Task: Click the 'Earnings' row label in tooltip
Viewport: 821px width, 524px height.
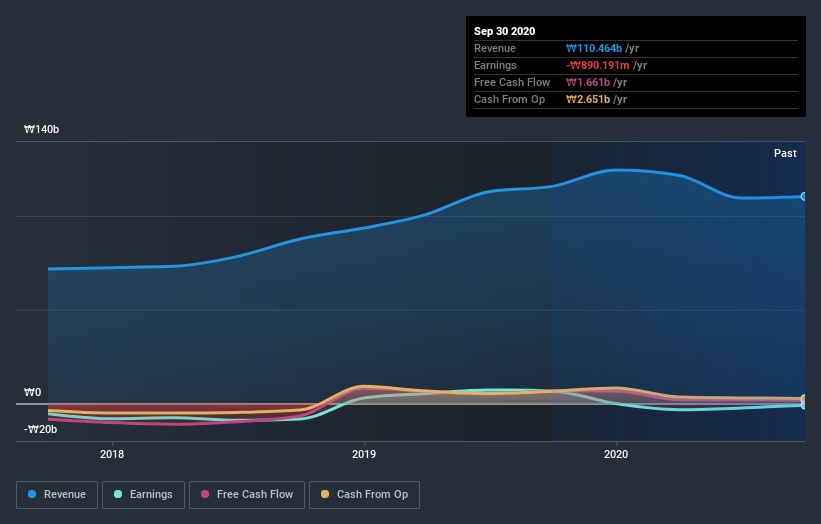Action: 495,65
